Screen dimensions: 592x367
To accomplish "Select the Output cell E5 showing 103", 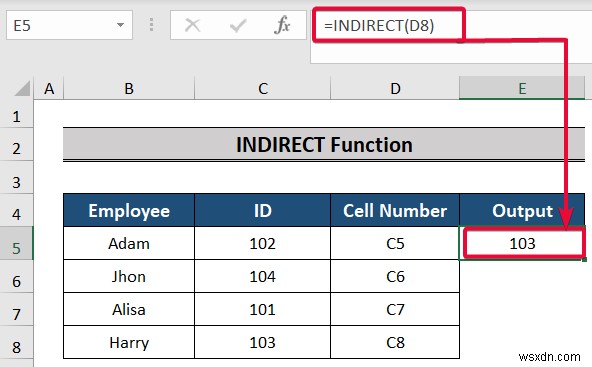I will [x=522, y=243].
